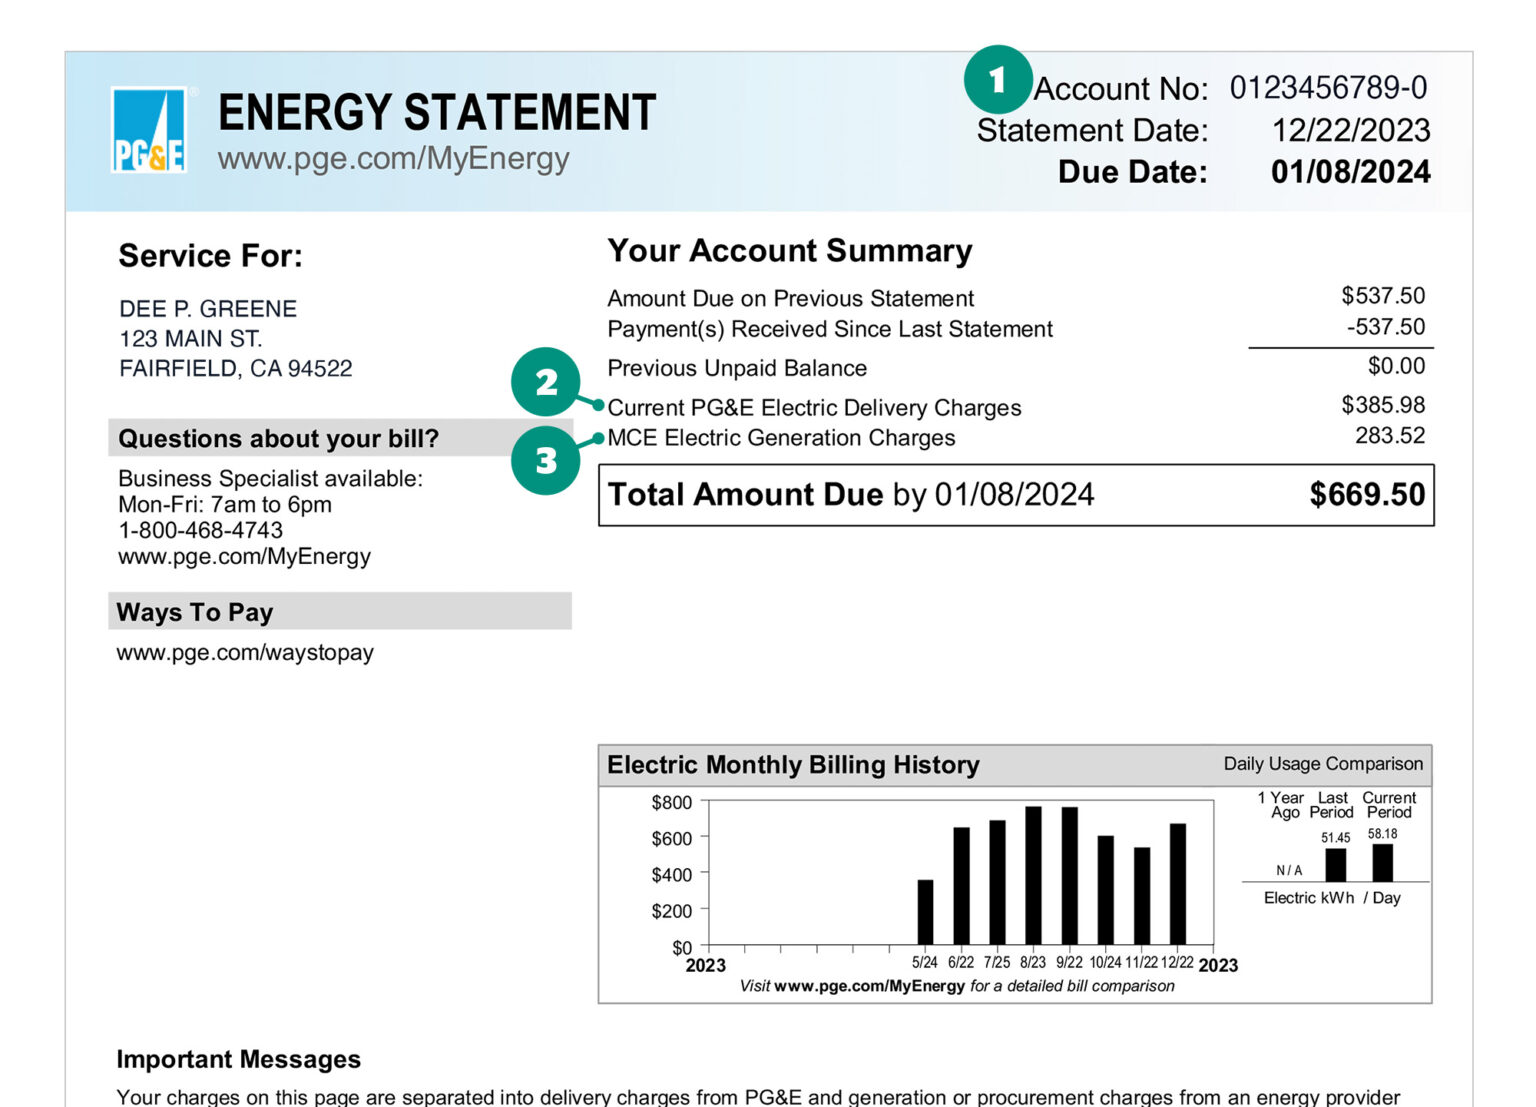The height and width of the screenshot is (1107, 1536).
Task: Click the ENERGY STATEMENT heading
Action: pos(437,112)
